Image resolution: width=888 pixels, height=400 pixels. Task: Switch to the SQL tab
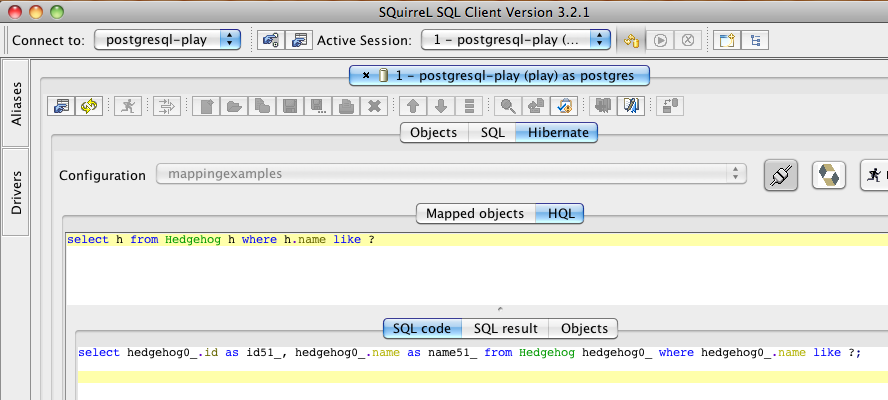(x=492, y=133)
